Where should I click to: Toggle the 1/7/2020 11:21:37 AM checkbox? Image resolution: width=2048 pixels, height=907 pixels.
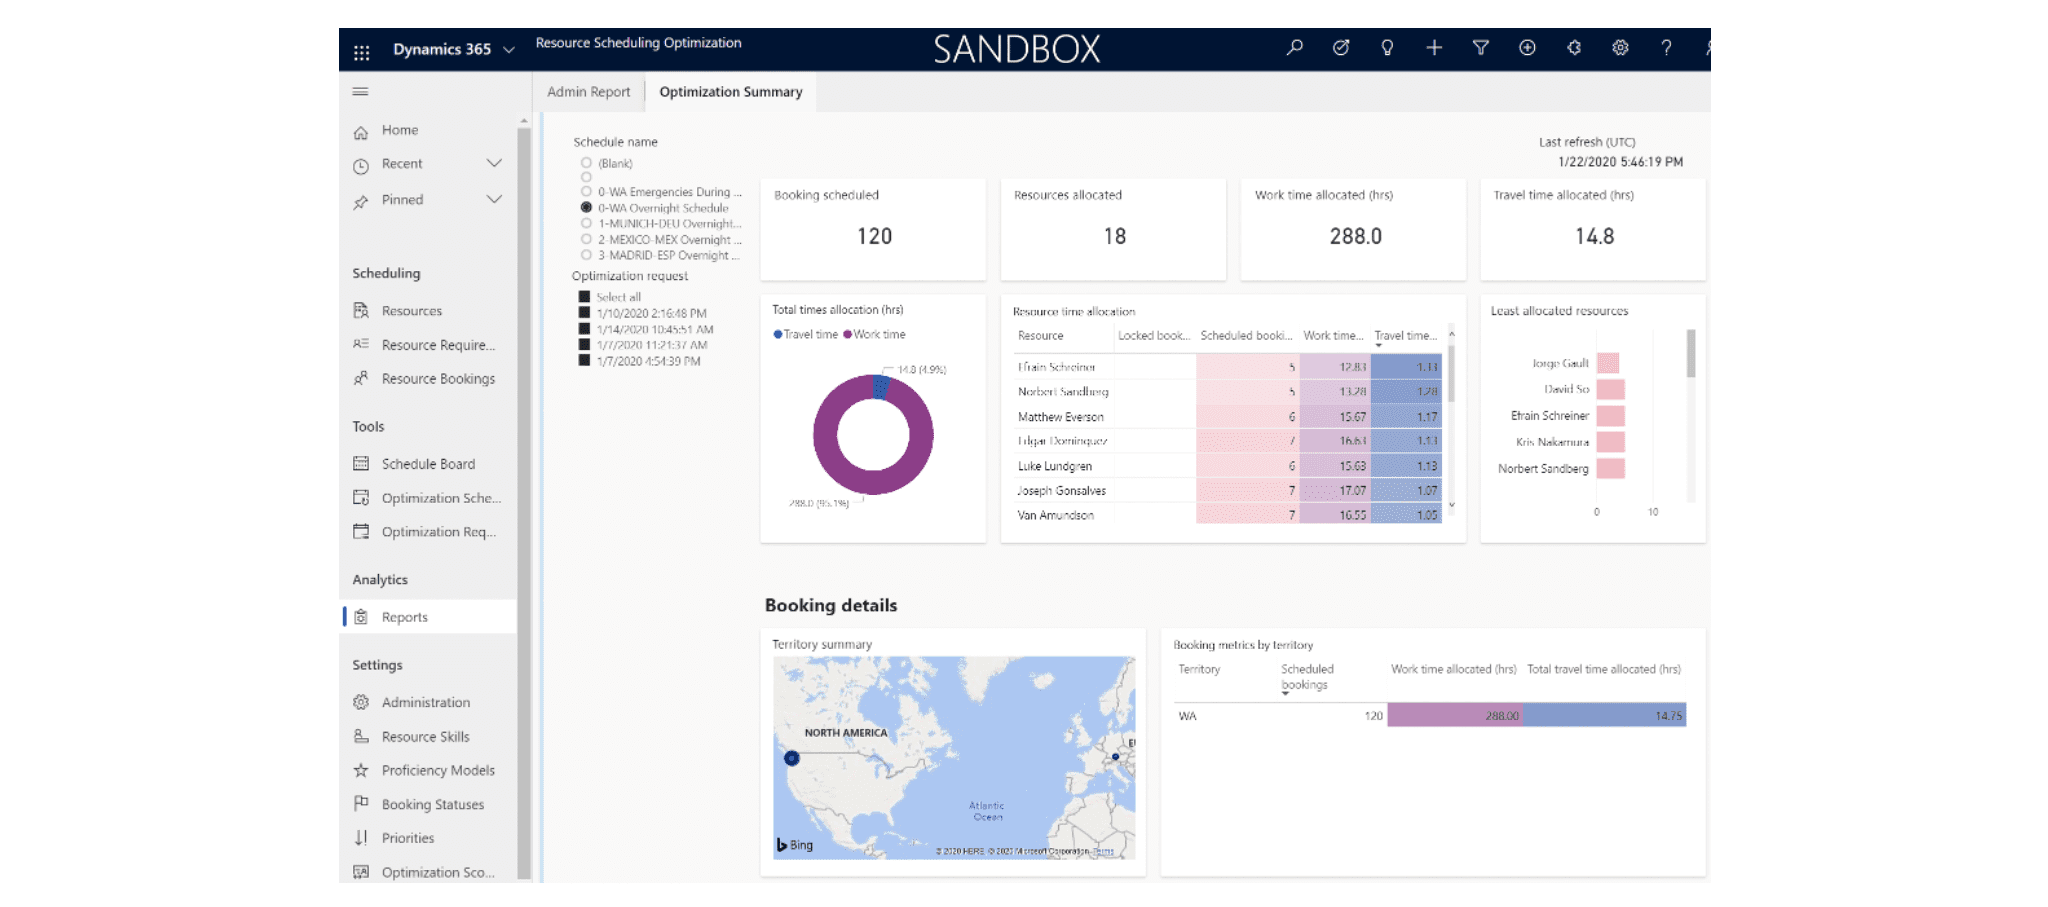pos(584,345)
